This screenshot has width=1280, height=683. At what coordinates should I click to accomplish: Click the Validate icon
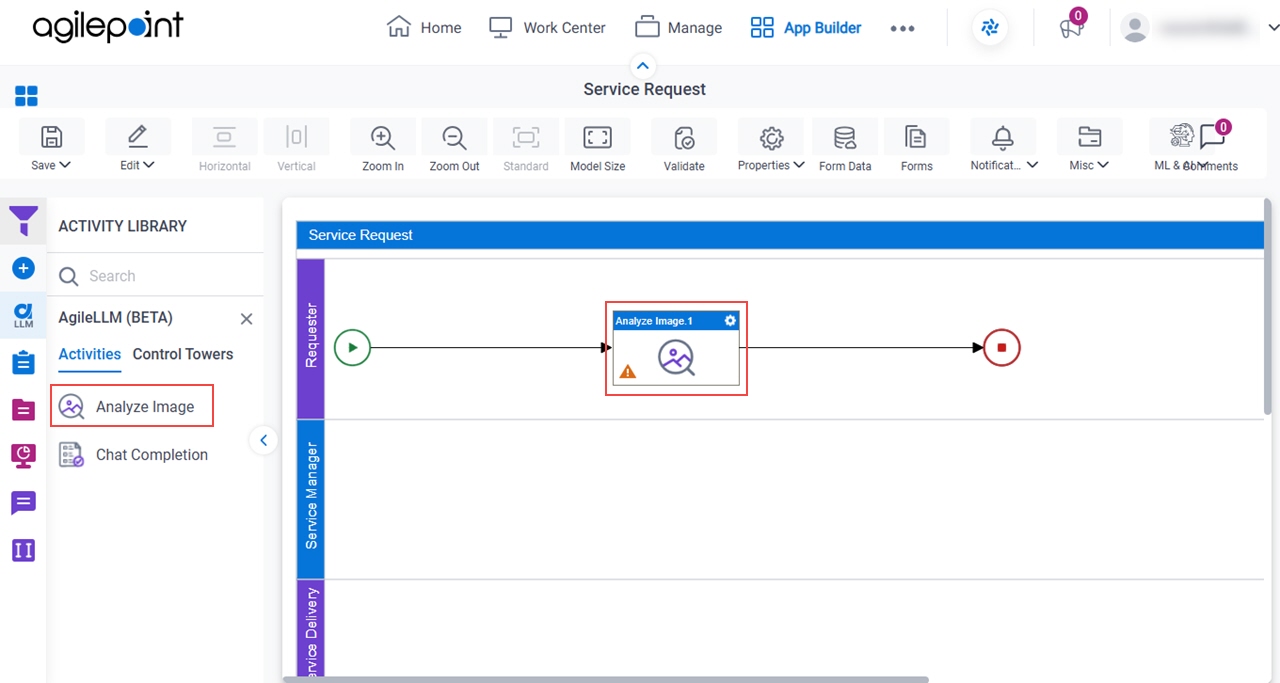click(684, 138)
